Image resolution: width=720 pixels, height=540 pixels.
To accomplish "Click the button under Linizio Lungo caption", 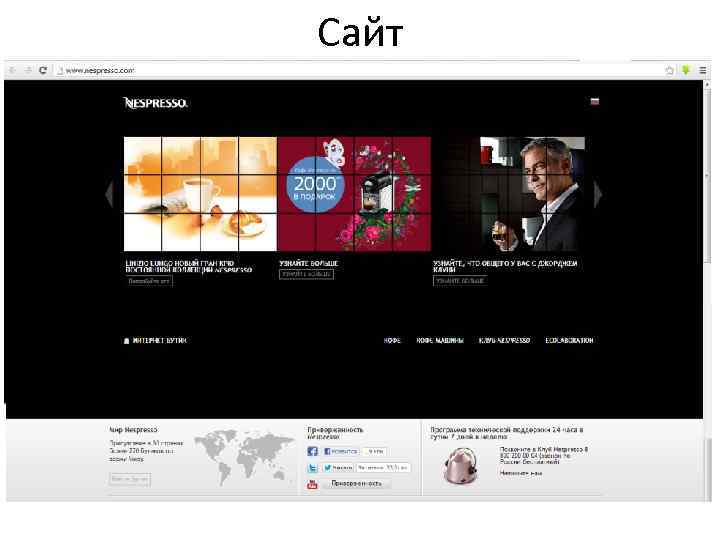I will (x=149, y=281).
